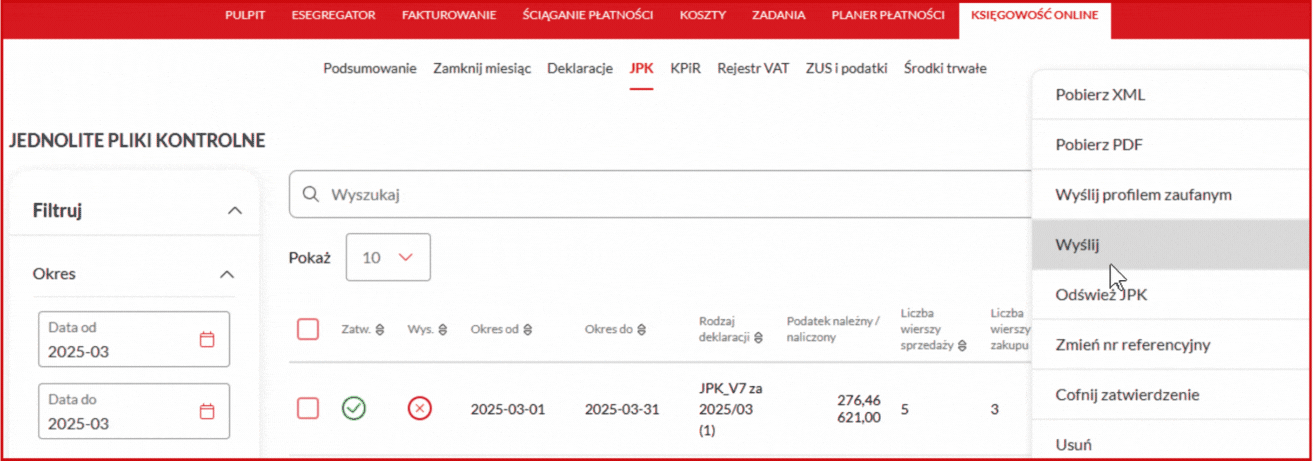Click the 2025-03-31 Okres do cell
The image size is (1313, 461).
622,409
